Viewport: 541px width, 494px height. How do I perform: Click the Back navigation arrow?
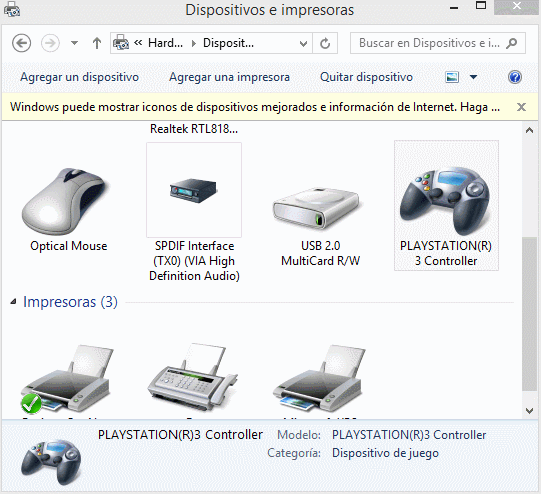21,43
